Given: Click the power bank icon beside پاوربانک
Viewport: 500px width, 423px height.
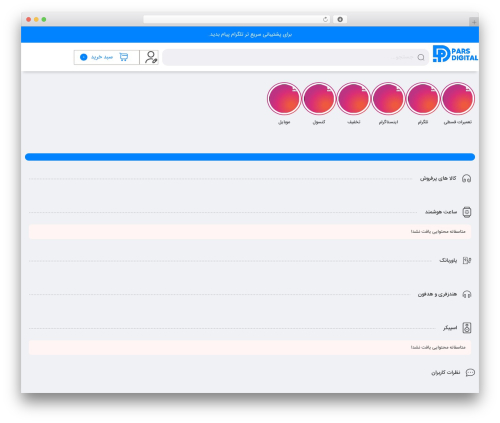Looking at the screenshot, I should point(467,260).
